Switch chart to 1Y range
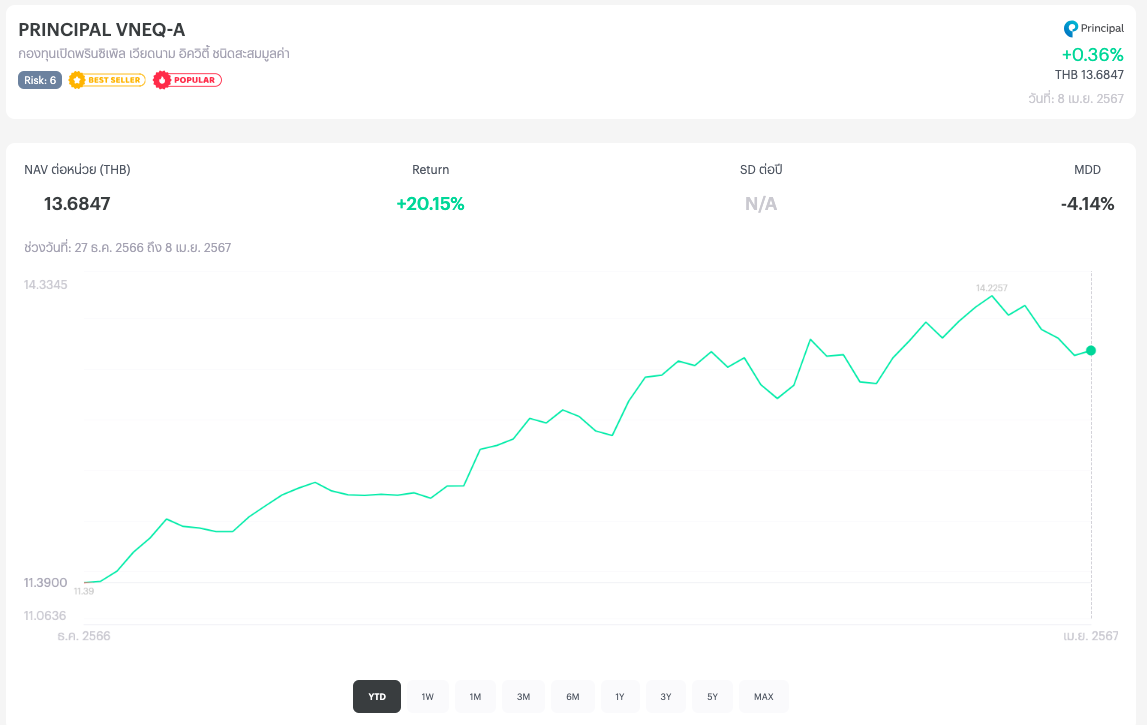 tap(620, 696)
